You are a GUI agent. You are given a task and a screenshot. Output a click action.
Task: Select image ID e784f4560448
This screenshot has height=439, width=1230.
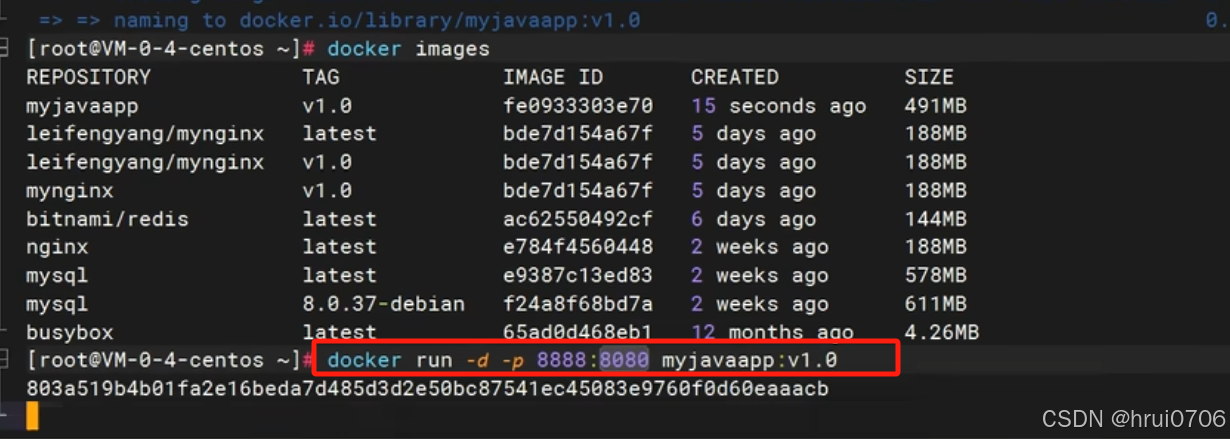(578, 247)
